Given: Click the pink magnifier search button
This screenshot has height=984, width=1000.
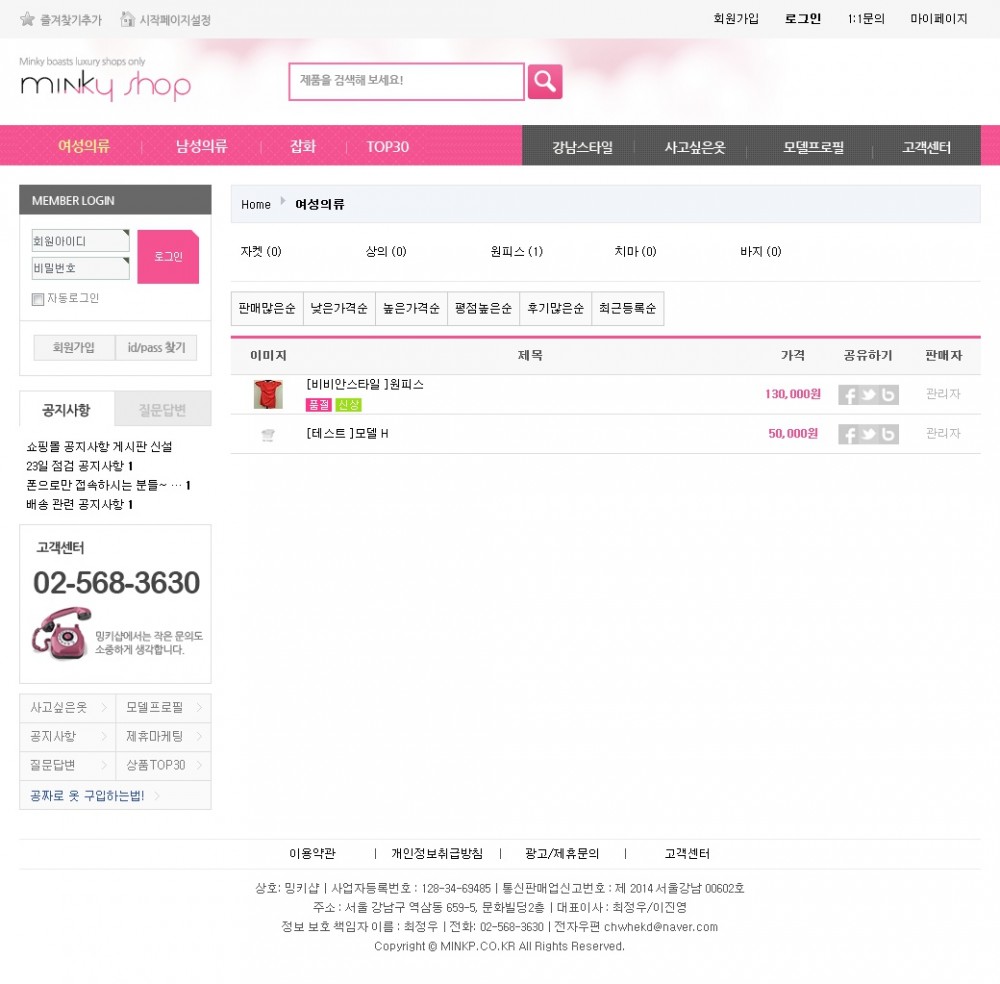Looking at the screenshot, I should tap(545, 82).
